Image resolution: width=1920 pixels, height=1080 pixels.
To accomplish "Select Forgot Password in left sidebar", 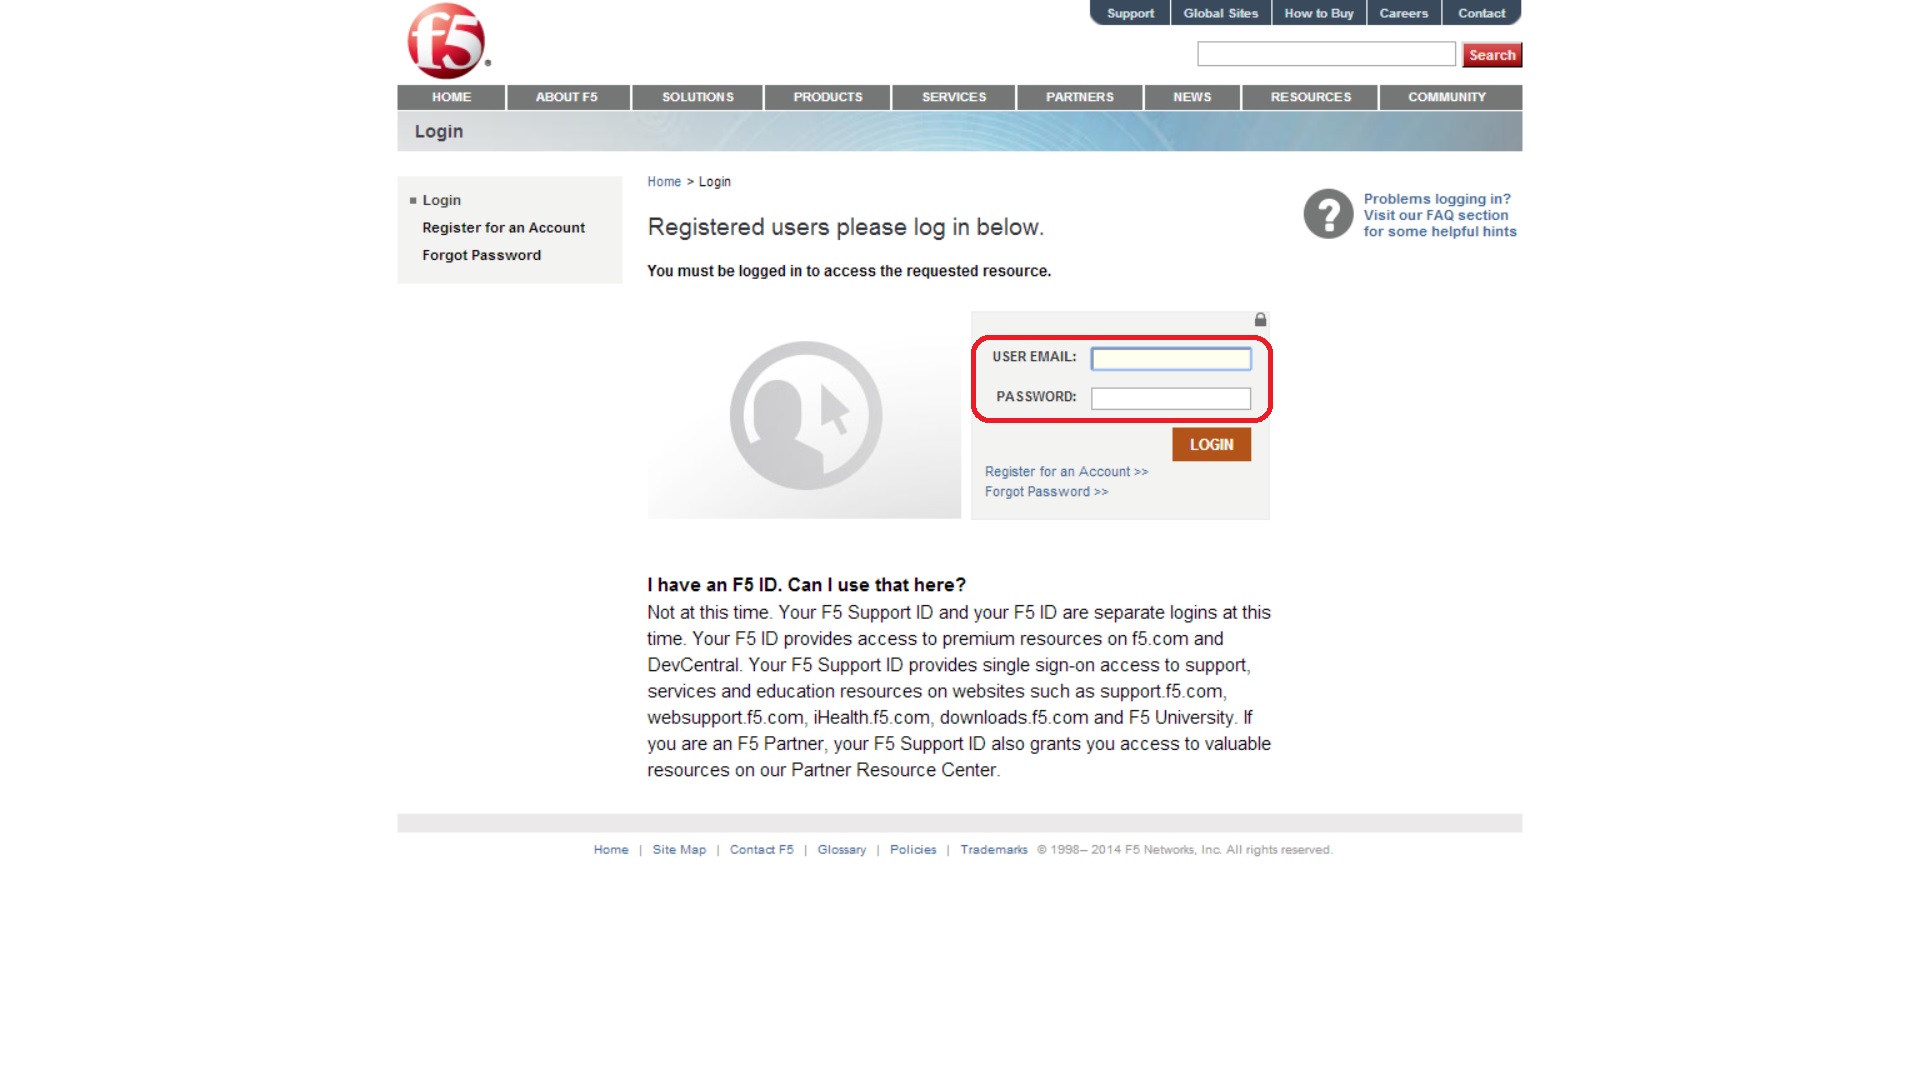I will tap(481, 255).
